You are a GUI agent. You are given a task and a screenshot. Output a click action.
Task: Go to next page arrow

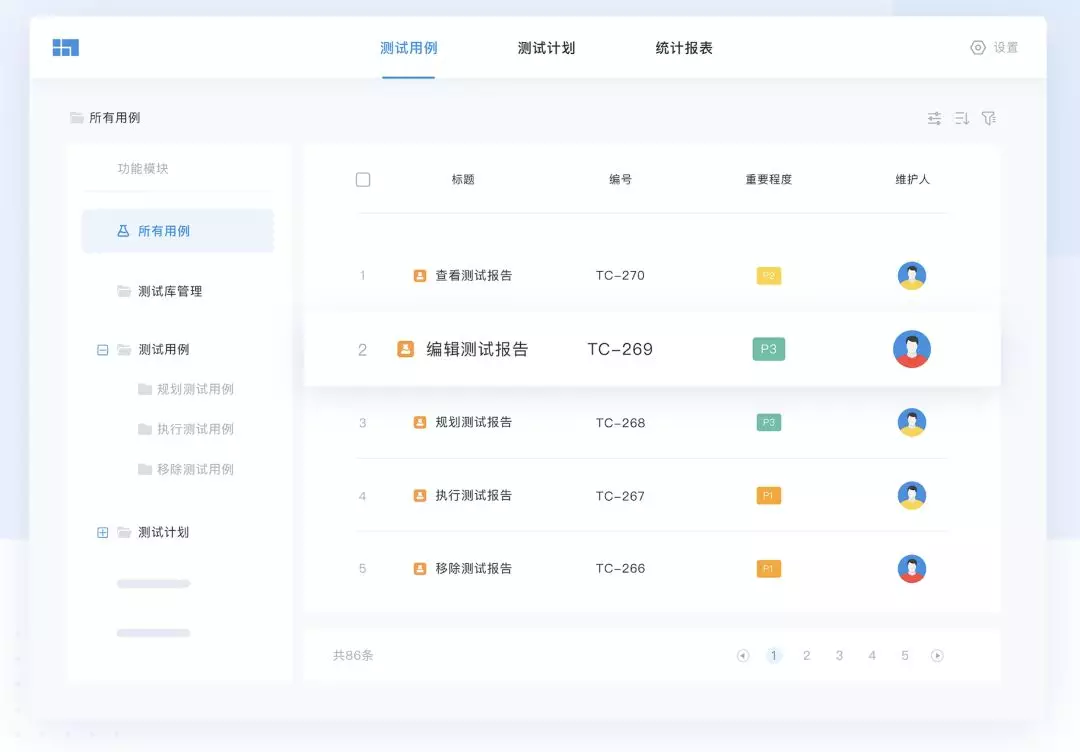tap(937, 656)
